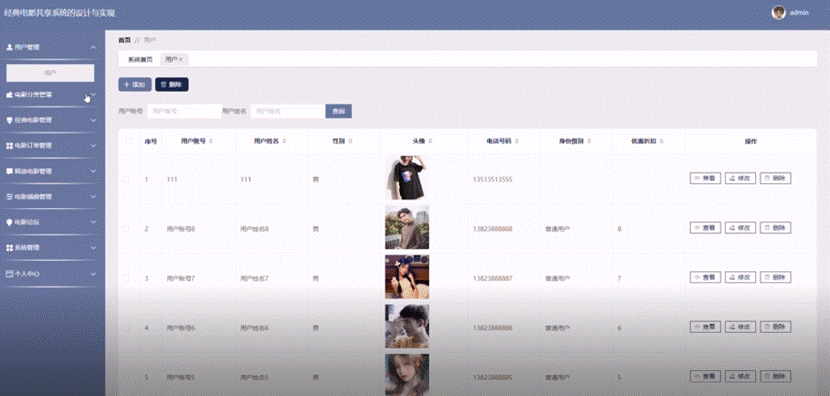This screenshot has height=396, width=830.
Task: Sort by 优惠折扣 column arrows
Action: (x=662, y=141)
